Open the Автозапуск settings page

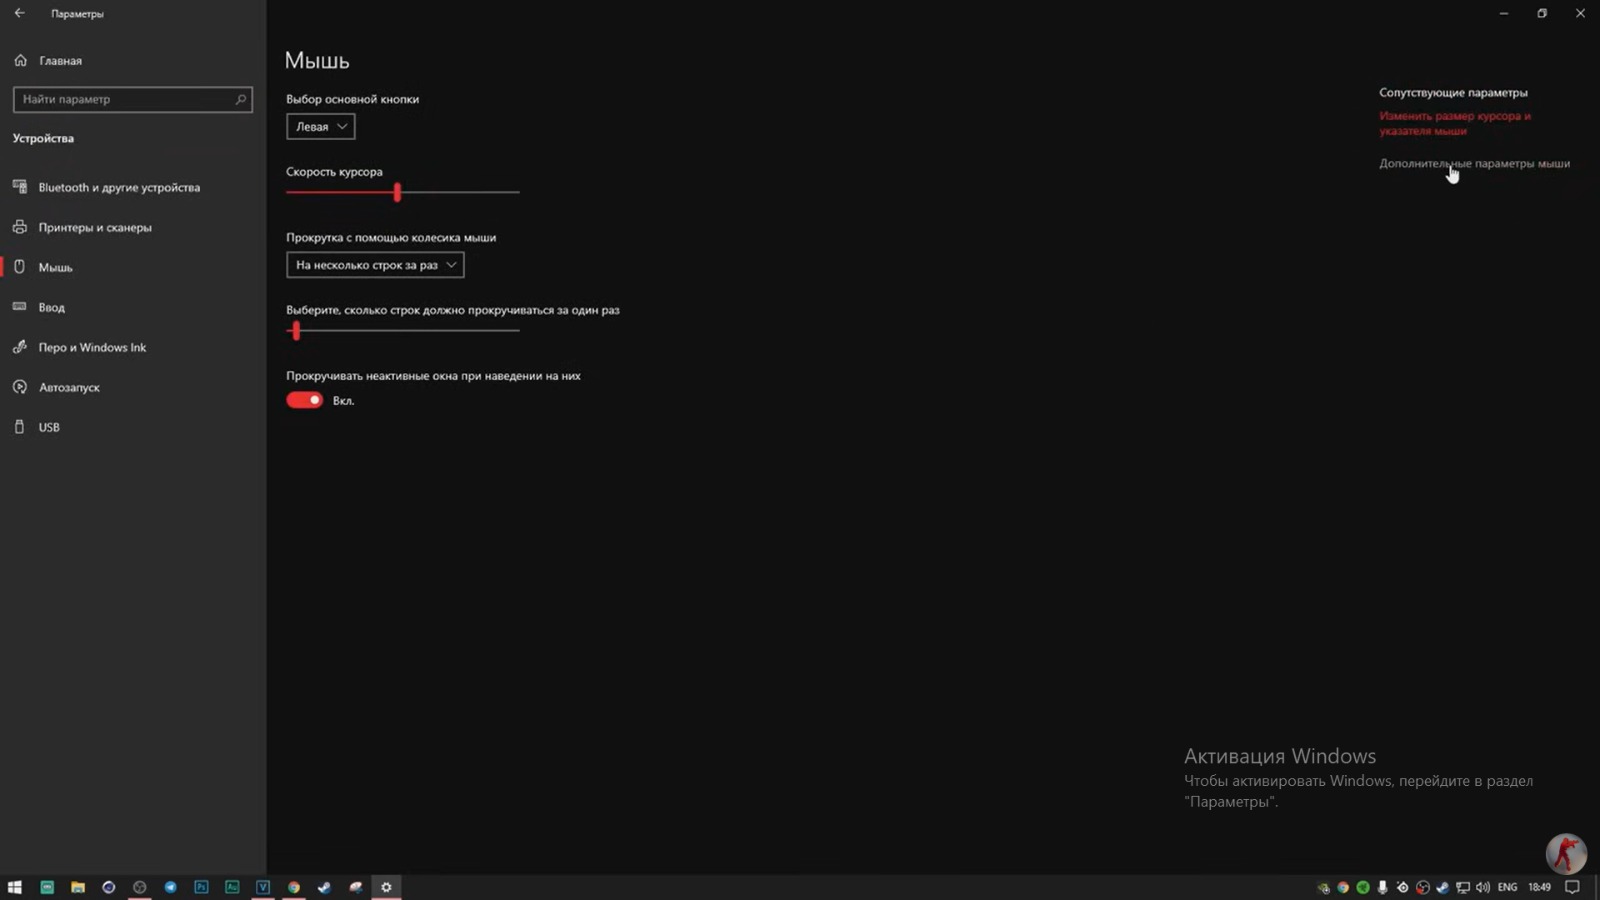69,387
